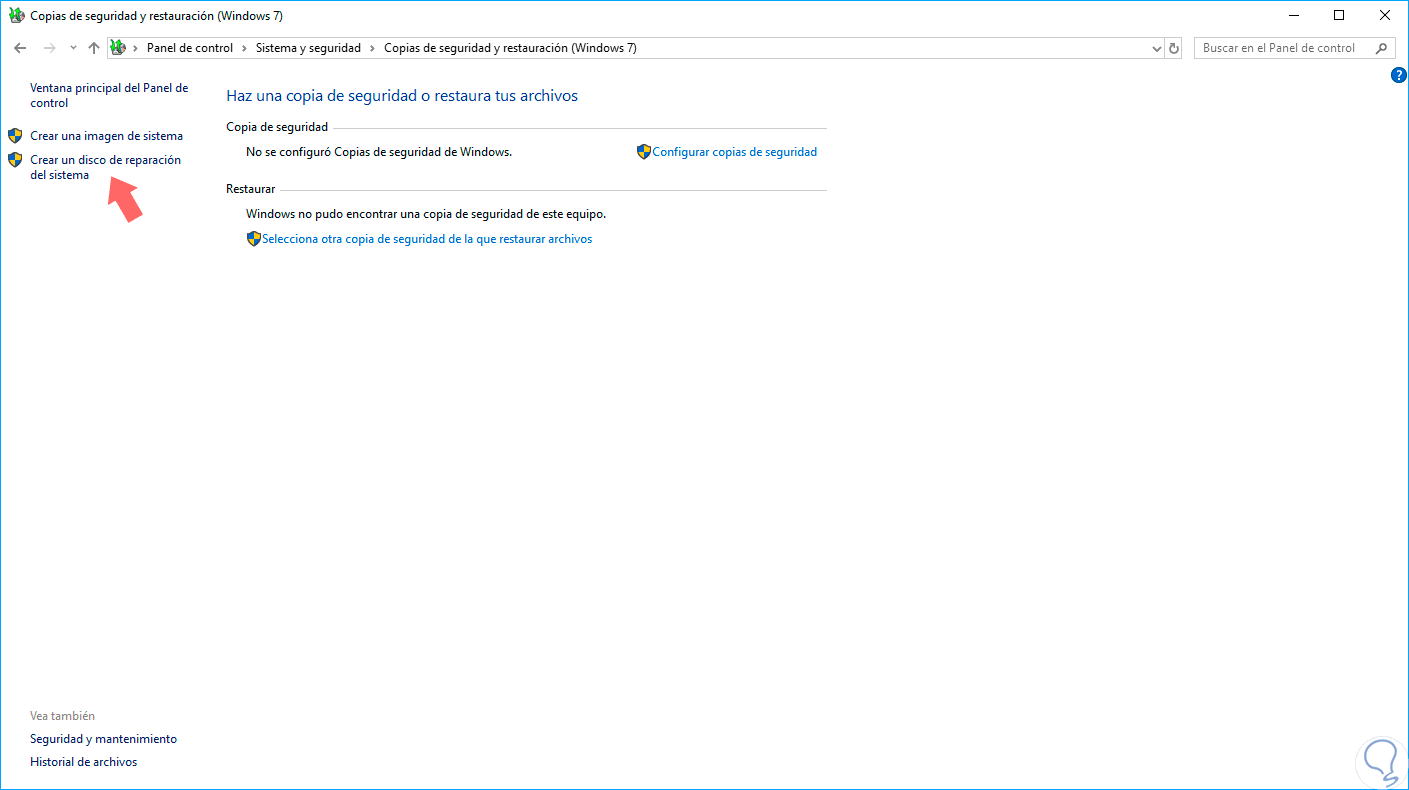The image size is (1409, 790).
Task: Click the magnifying glass search icon
Action: pyautogui.click(x=1382, y=48)
